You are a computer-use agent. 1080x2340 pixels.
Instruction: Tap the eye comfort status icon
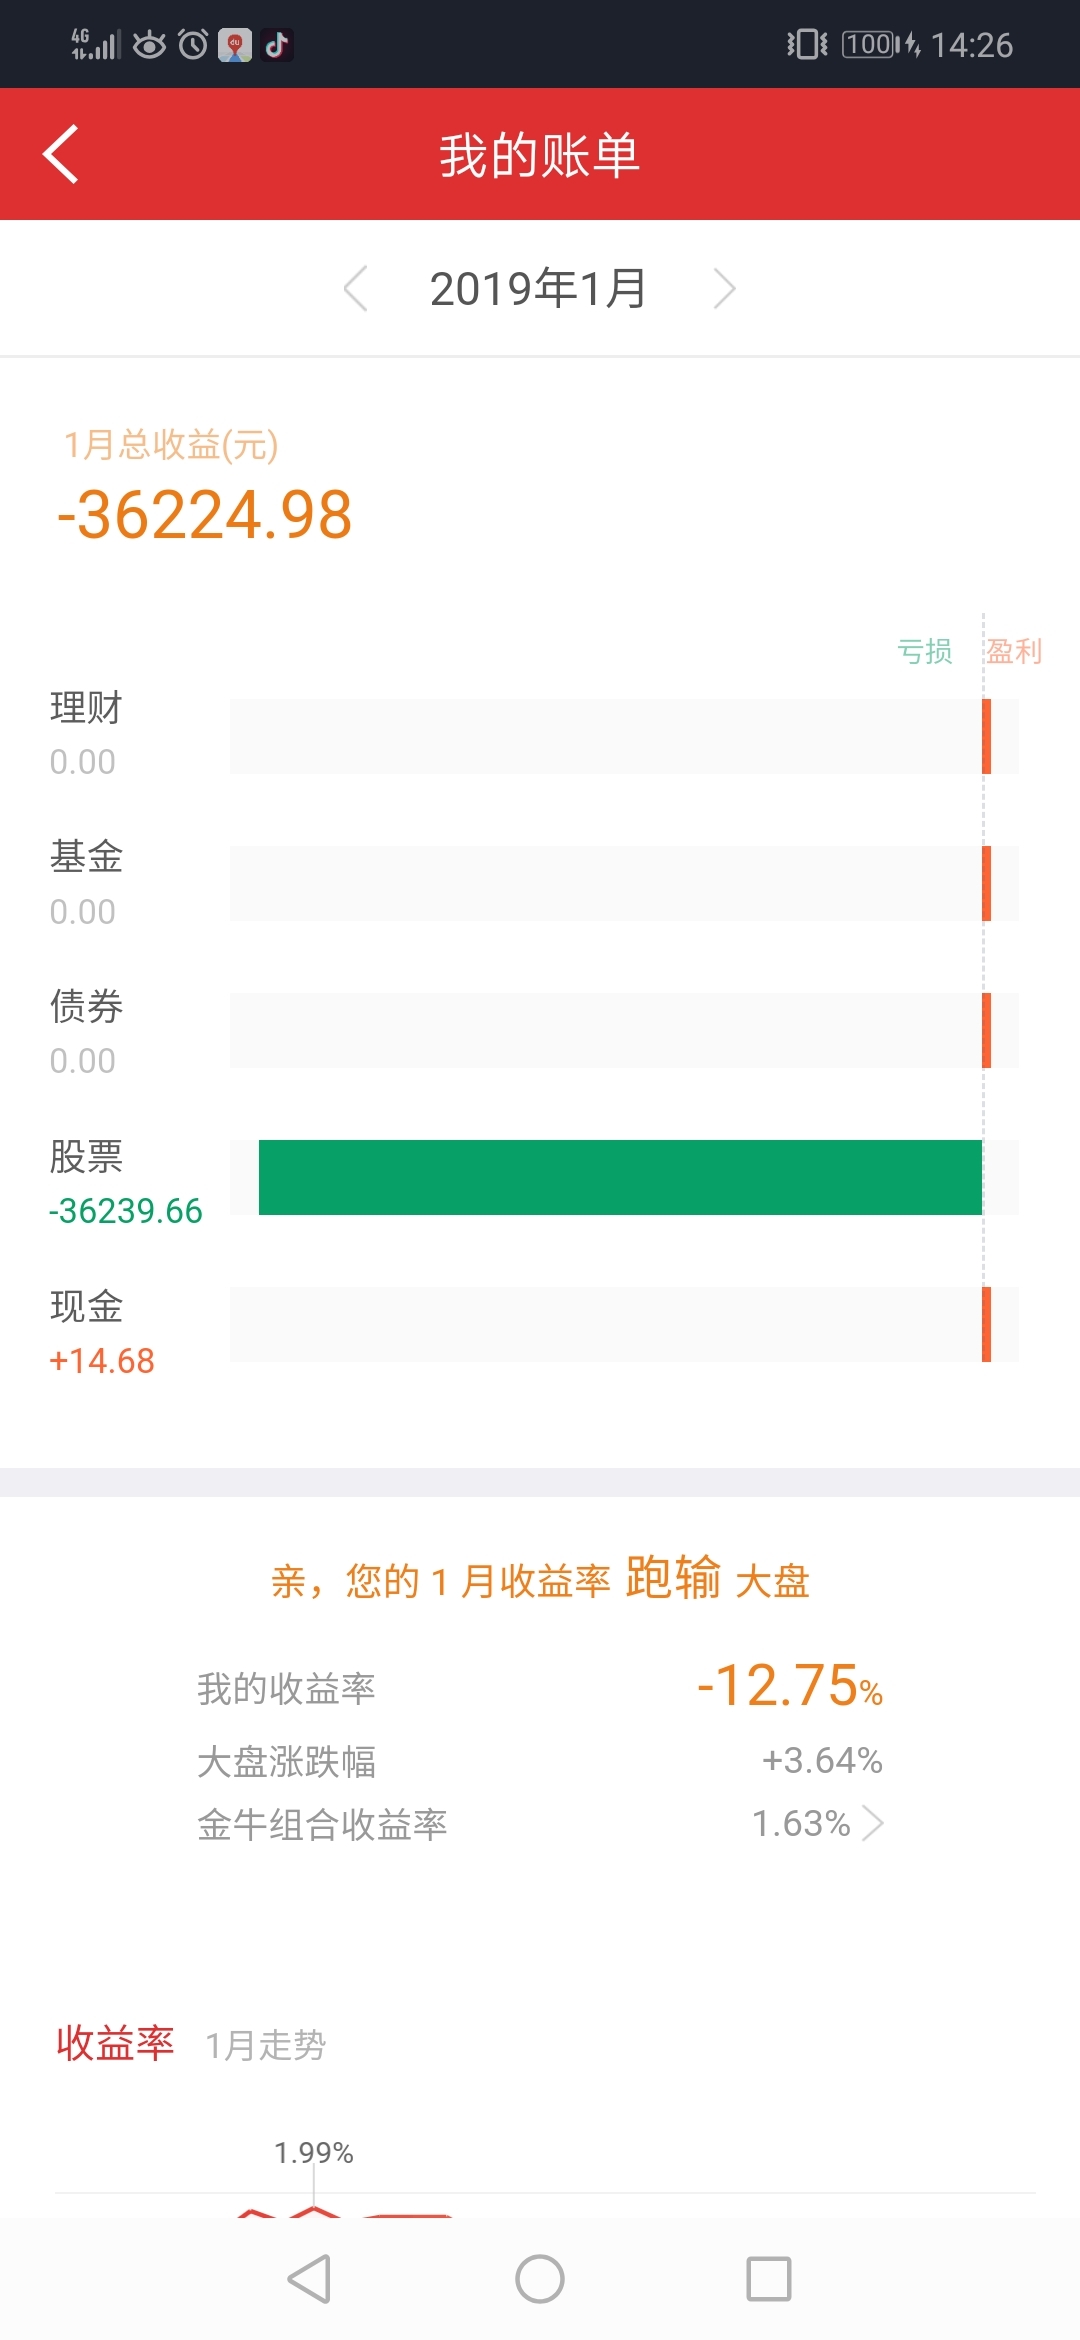tap(149, 44)
